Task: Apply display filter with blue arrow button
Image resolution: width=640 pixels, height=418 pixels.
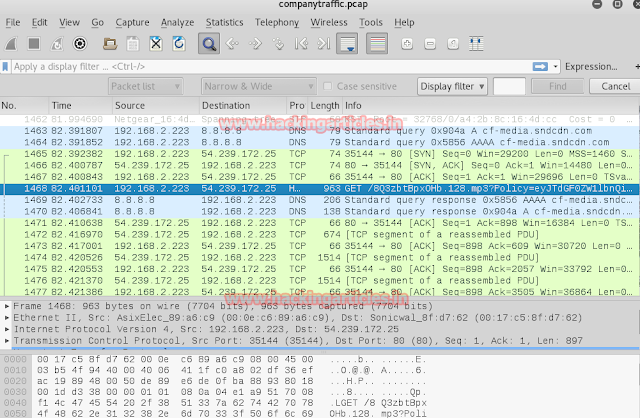Action: [x=540, y=67]
